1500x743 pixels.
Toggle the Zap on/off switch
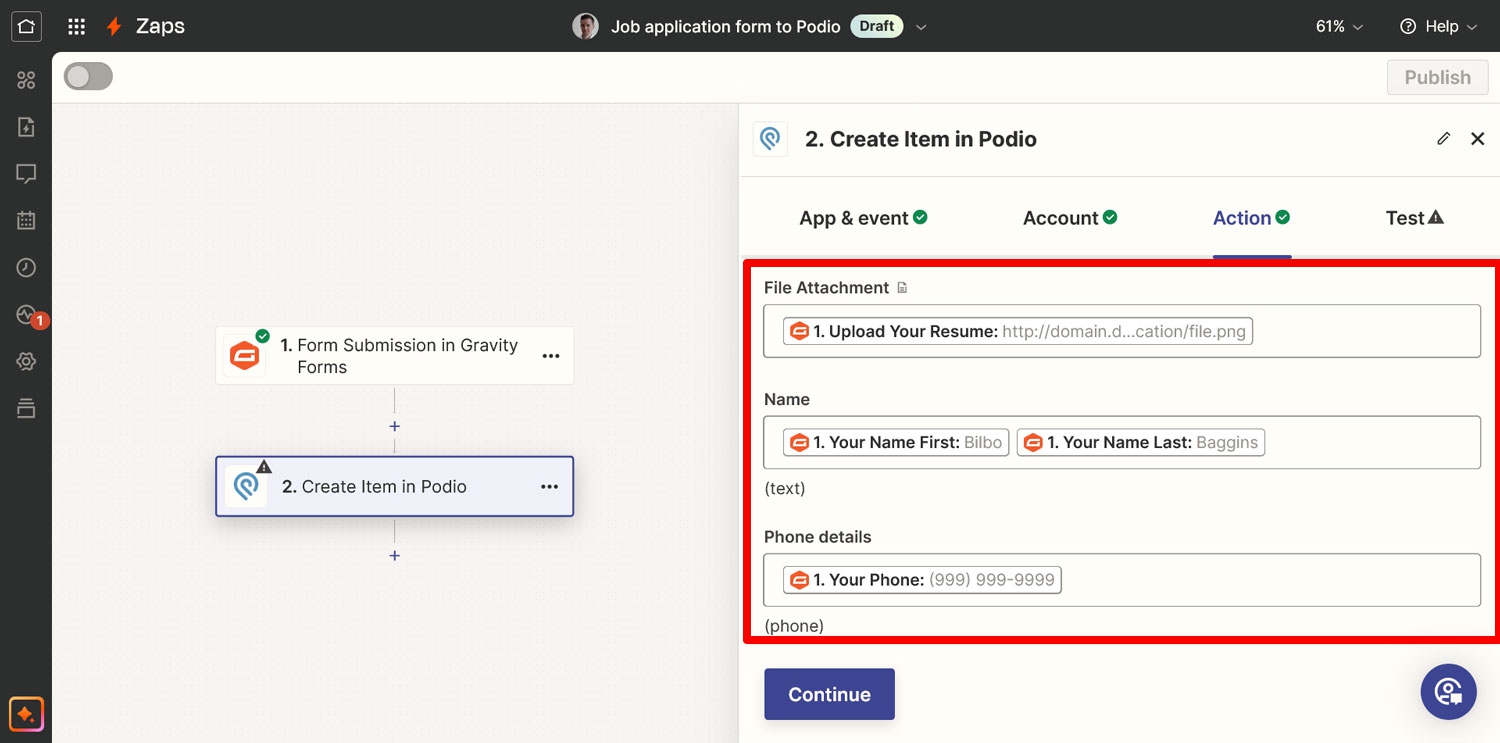click(88, 77)
